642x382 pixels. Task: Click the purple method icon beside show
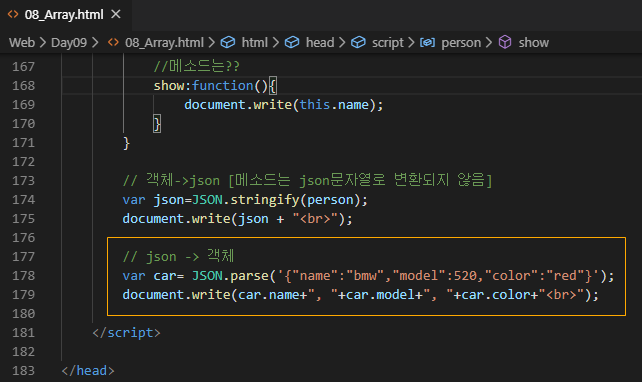coord(505,43)
